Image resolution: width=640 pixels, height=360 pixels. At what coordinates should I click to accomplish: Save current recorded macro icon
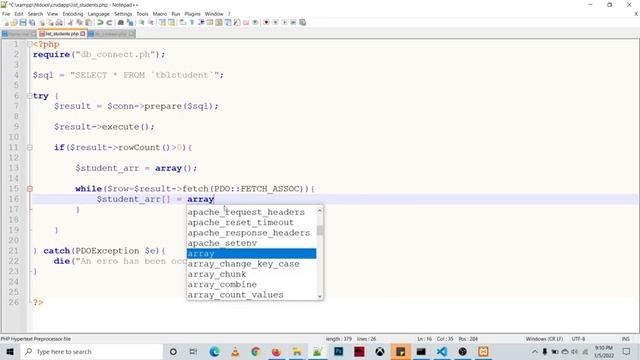click(302, 22)
